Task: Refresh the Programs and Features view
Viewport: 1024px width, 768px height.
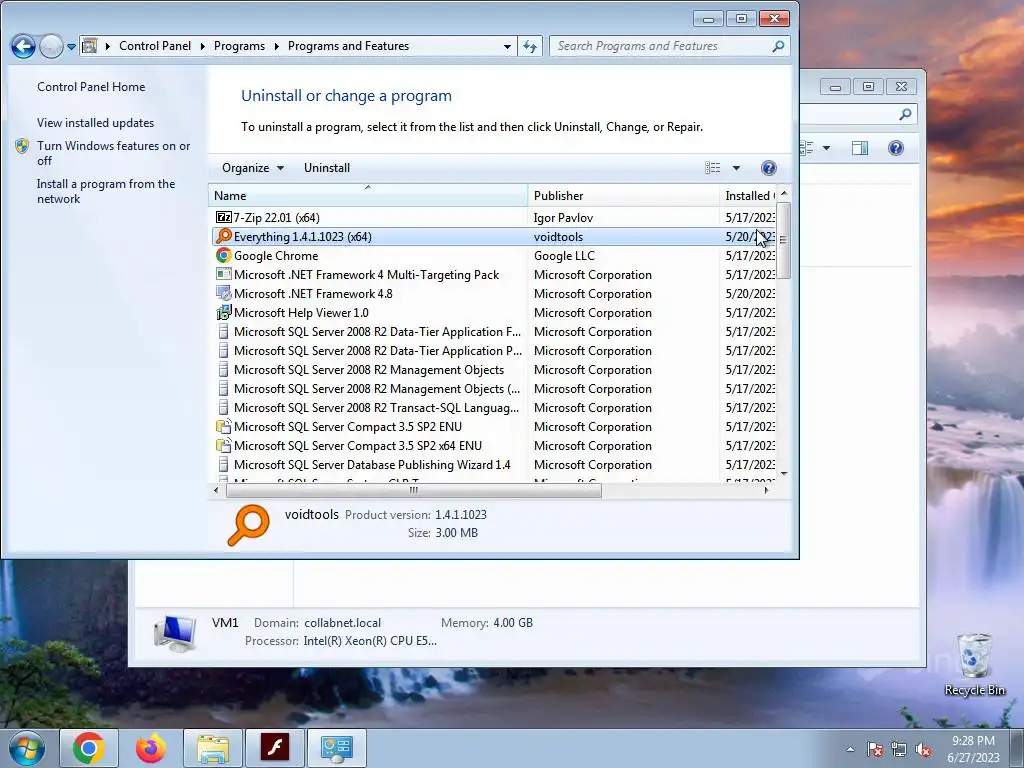Action: [x=530, y=46]
